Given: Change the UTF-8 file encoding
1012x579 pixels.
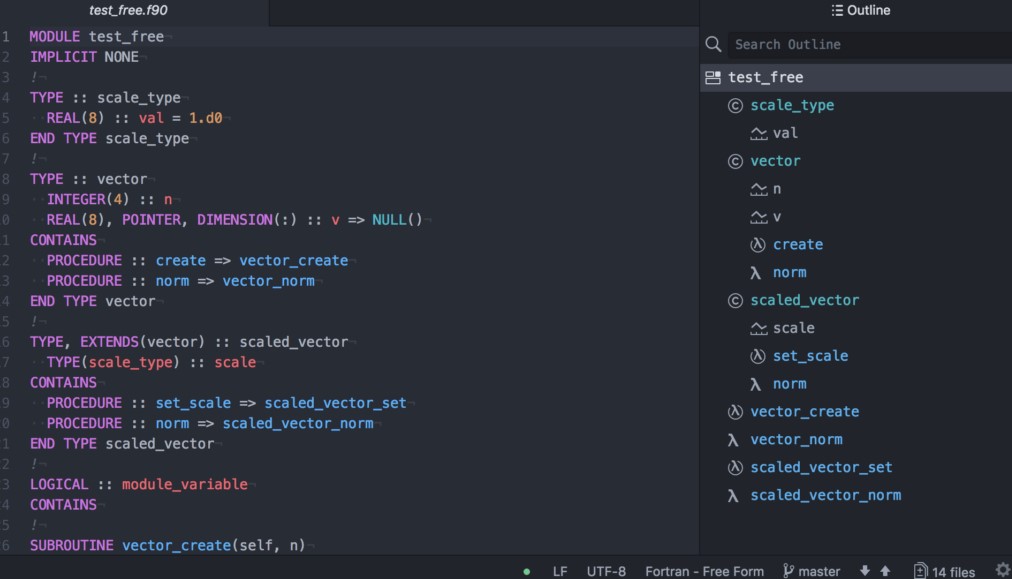Looking at the screenshot, I should 606,571.
